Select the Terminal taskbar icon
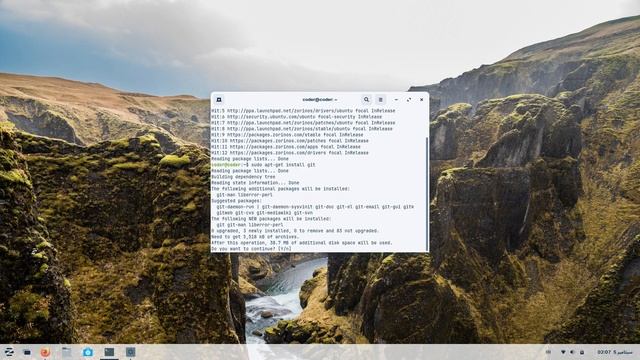 tap(109, 352)
